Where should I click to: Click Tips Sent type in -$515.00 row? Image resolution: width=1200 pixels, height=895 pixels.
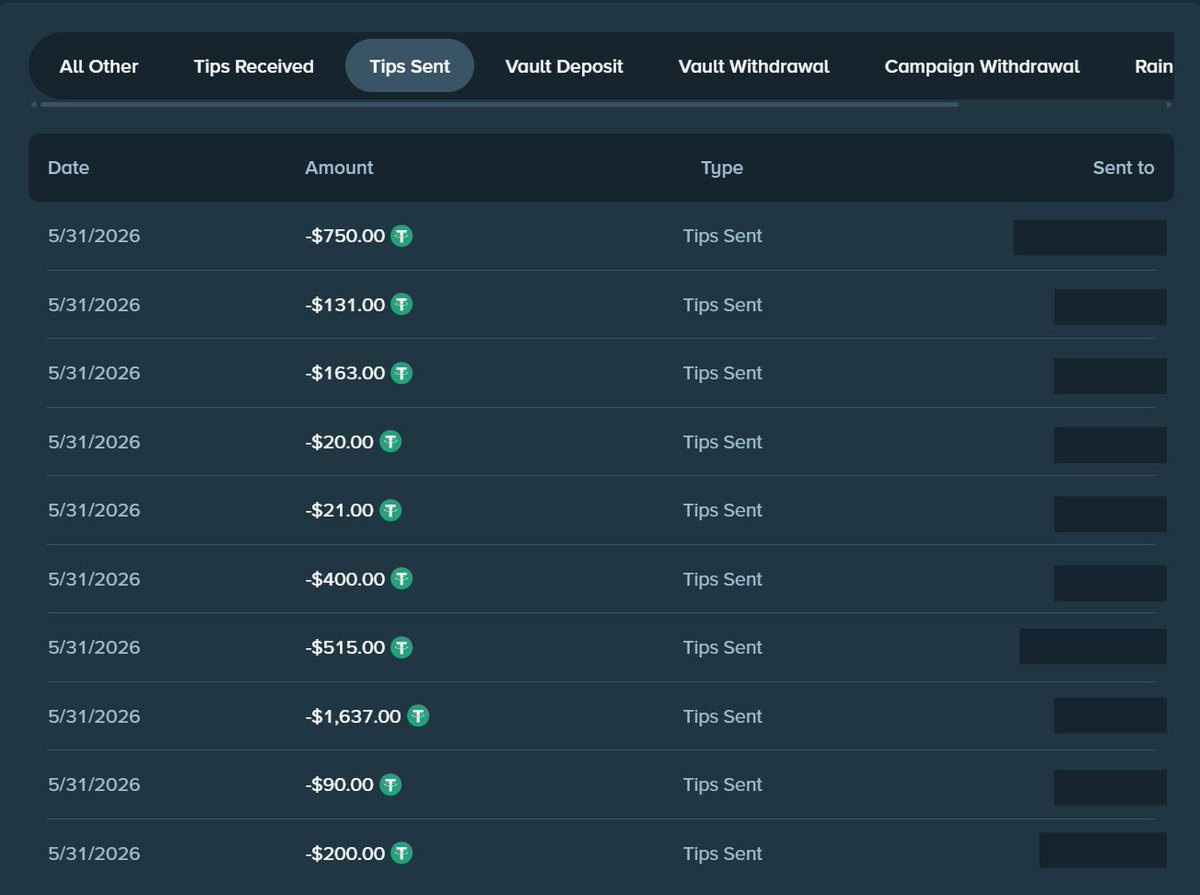tap(722, 647)
